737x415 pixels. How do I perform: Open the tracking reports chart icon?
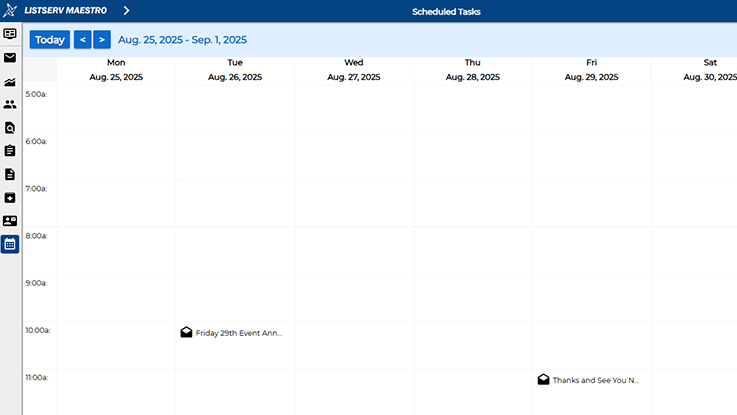[10, 82]
